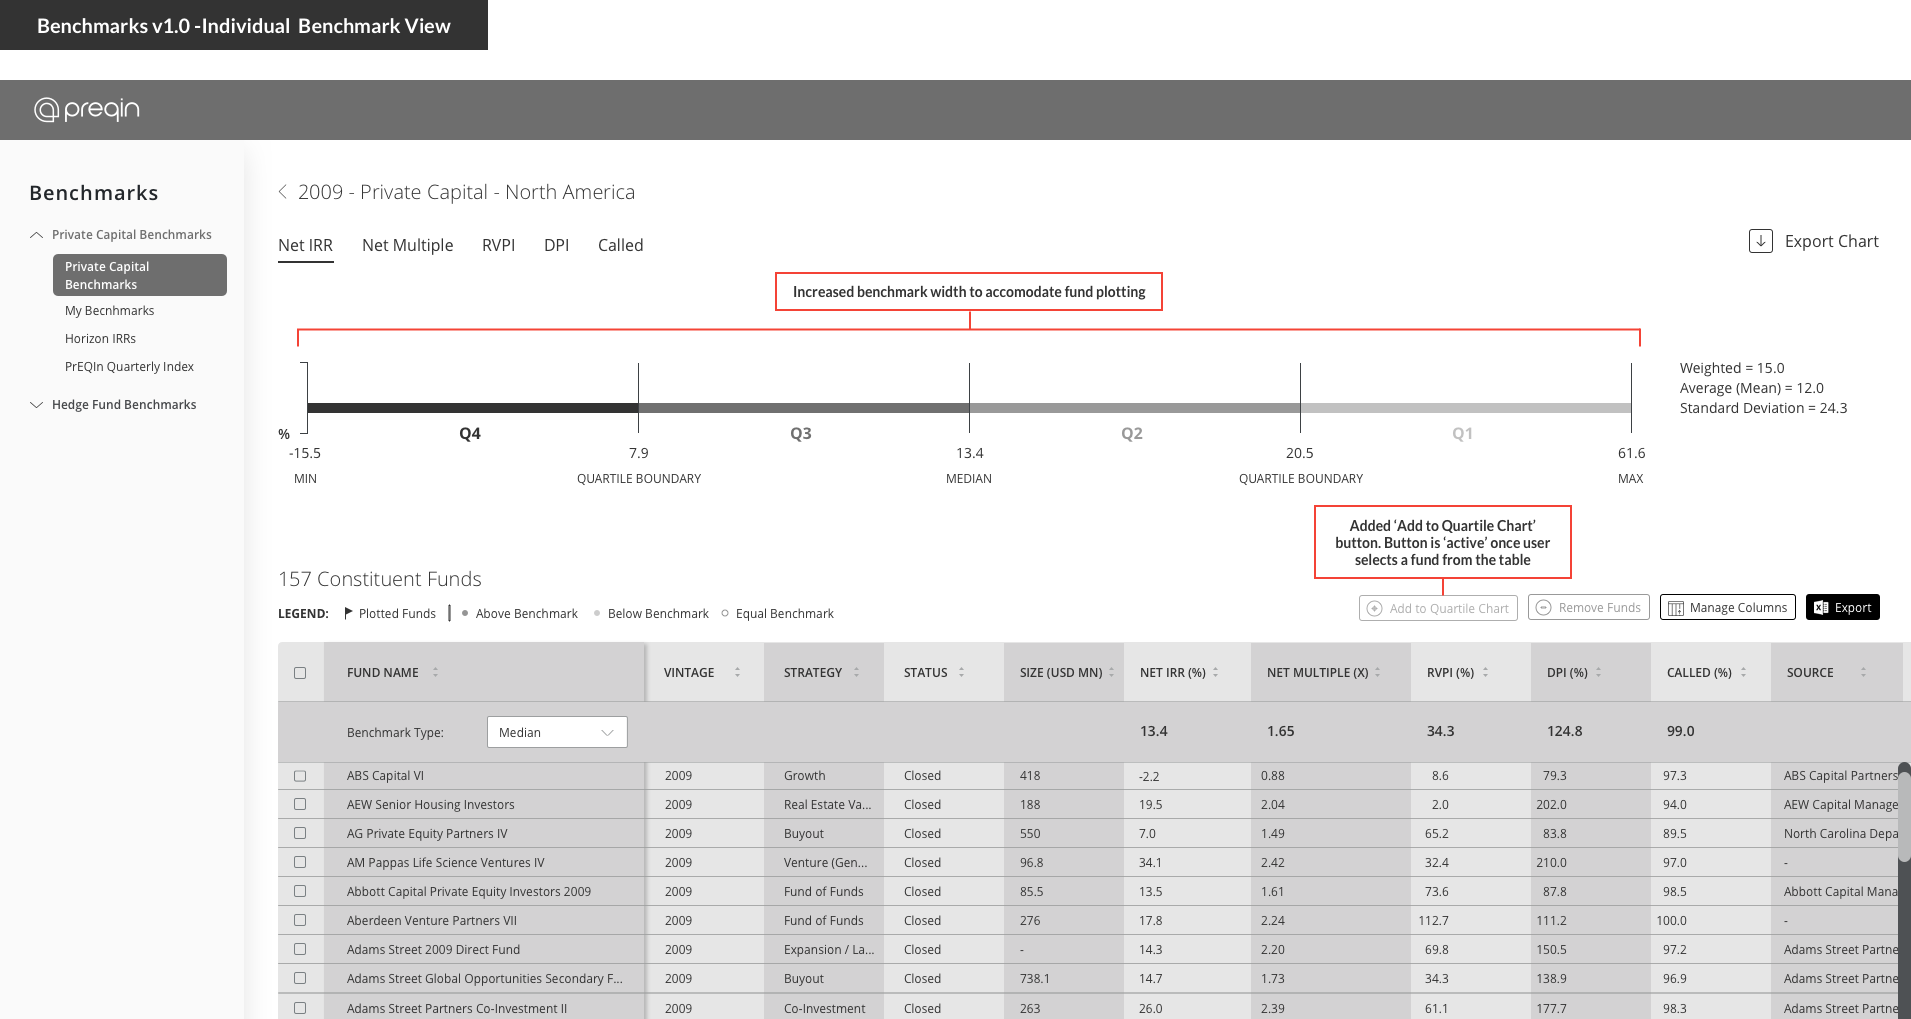Check Adams Street Global Opportunities Secondary checkbox
The width and height of the screenshot is (1911, 1019).
point(300,978)
